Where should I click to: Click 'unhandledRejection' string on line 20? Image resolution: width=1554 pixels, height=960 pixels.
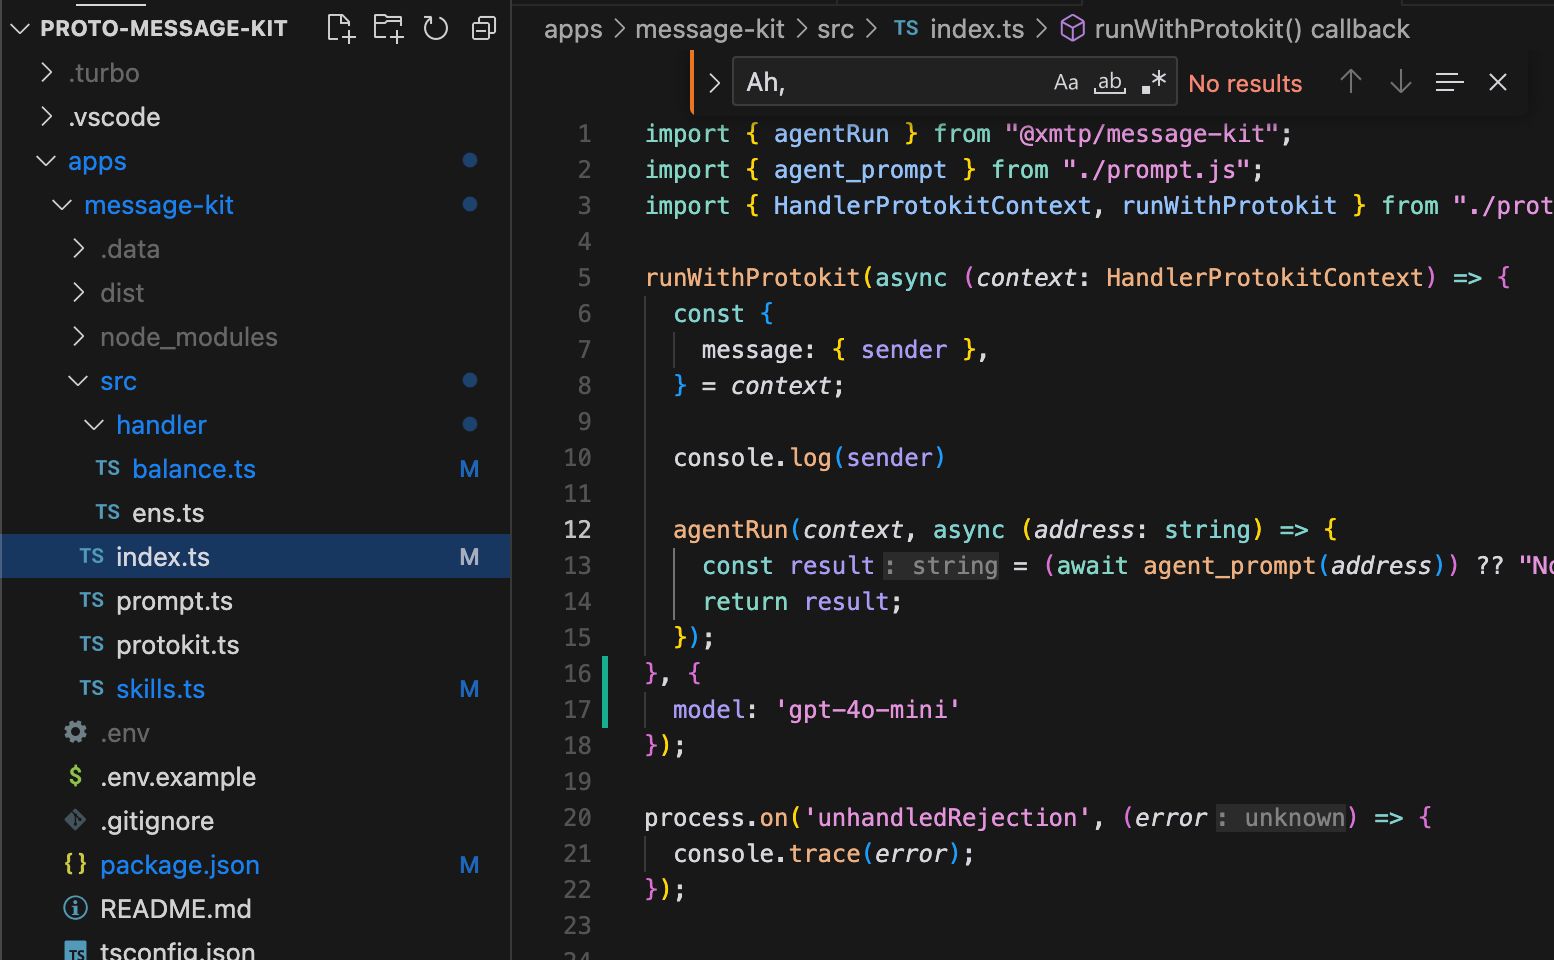[947, 818]
